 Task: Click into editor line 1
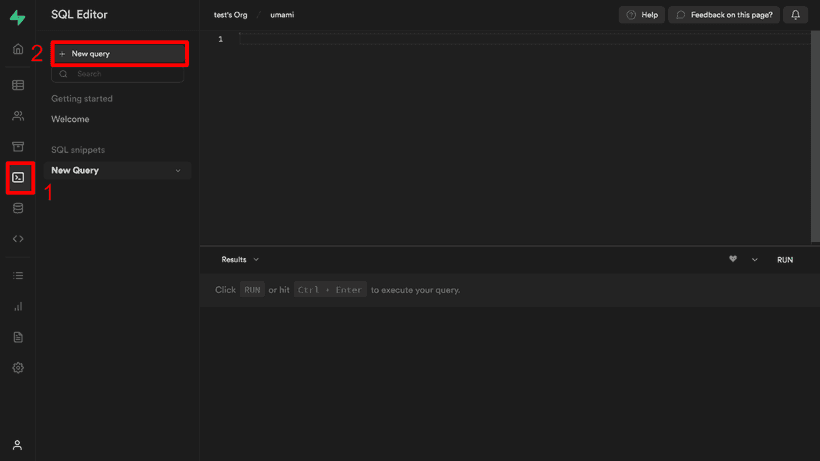click(x=525, y=39)
